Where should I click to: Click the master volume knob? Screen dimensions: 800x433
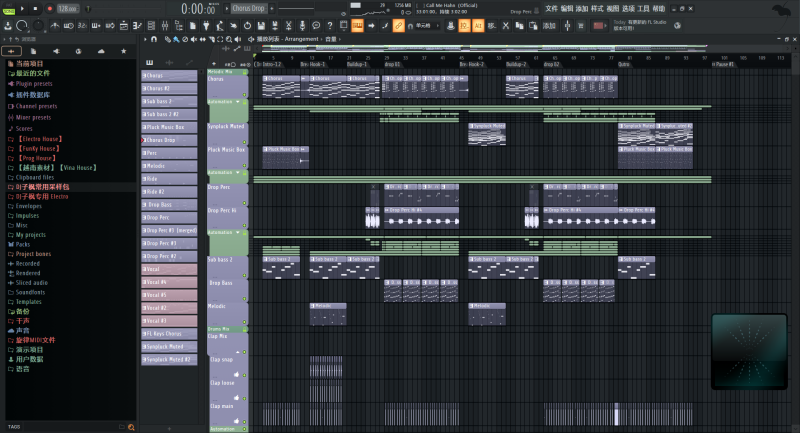(22, 25)
